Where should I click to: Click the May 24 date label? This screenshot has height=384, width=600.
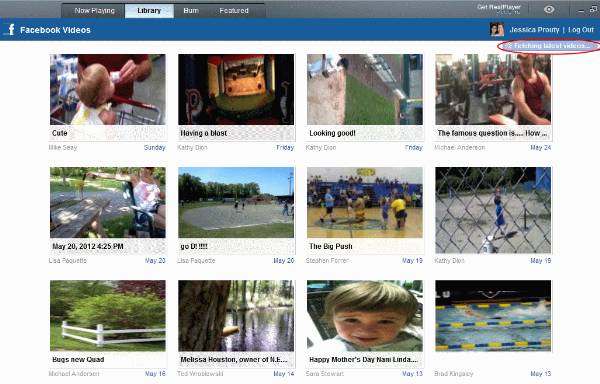(x=541, y=148)
